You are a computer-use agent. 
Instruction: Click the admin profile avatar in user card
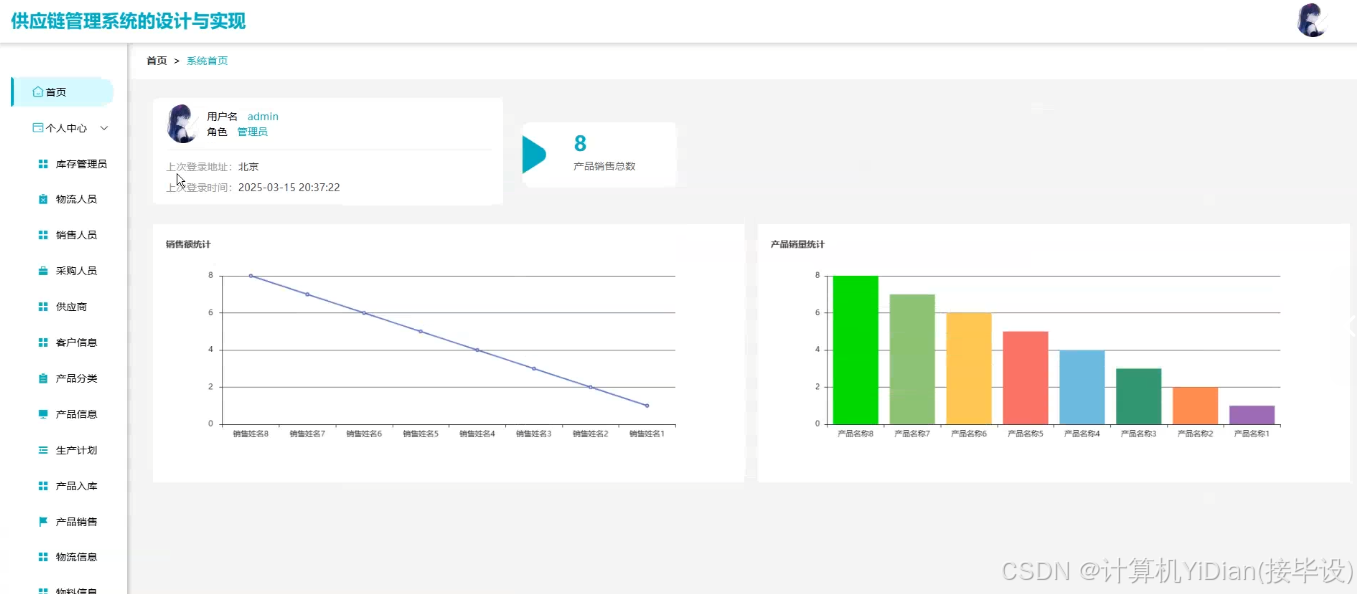point(181,124)
